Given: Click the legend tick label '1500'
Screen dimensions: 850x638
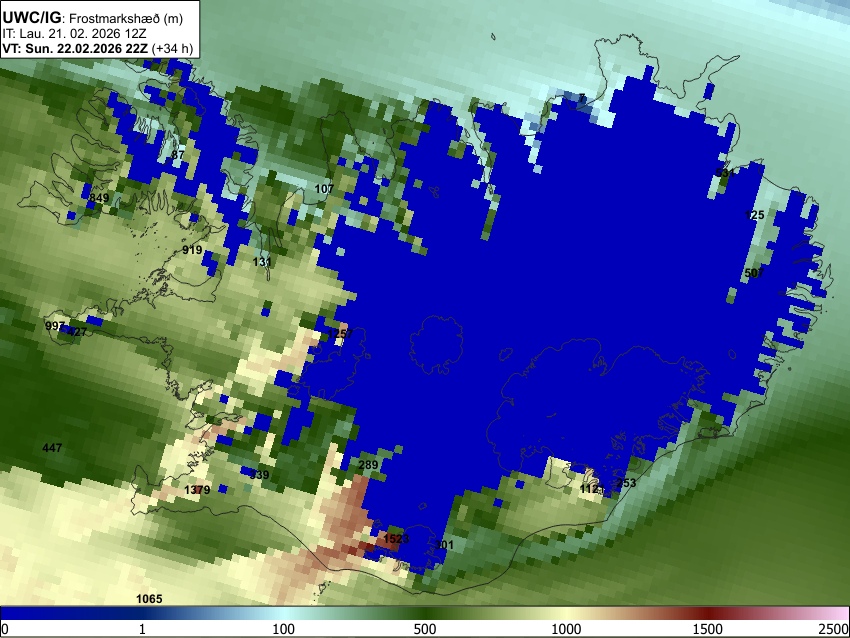Looking at the screenshot, I should pyautogui.click(x=708, y=629).
